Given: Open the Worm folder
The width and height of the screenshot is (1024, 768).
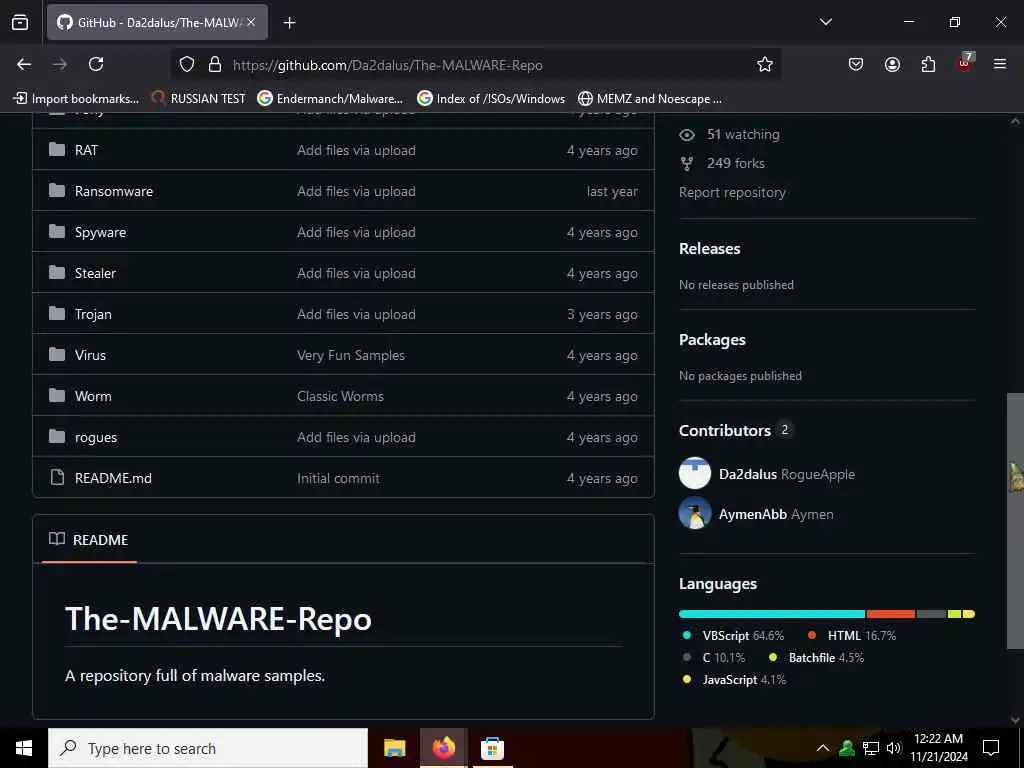Looking at the screenshot, I should pos(93,396).
